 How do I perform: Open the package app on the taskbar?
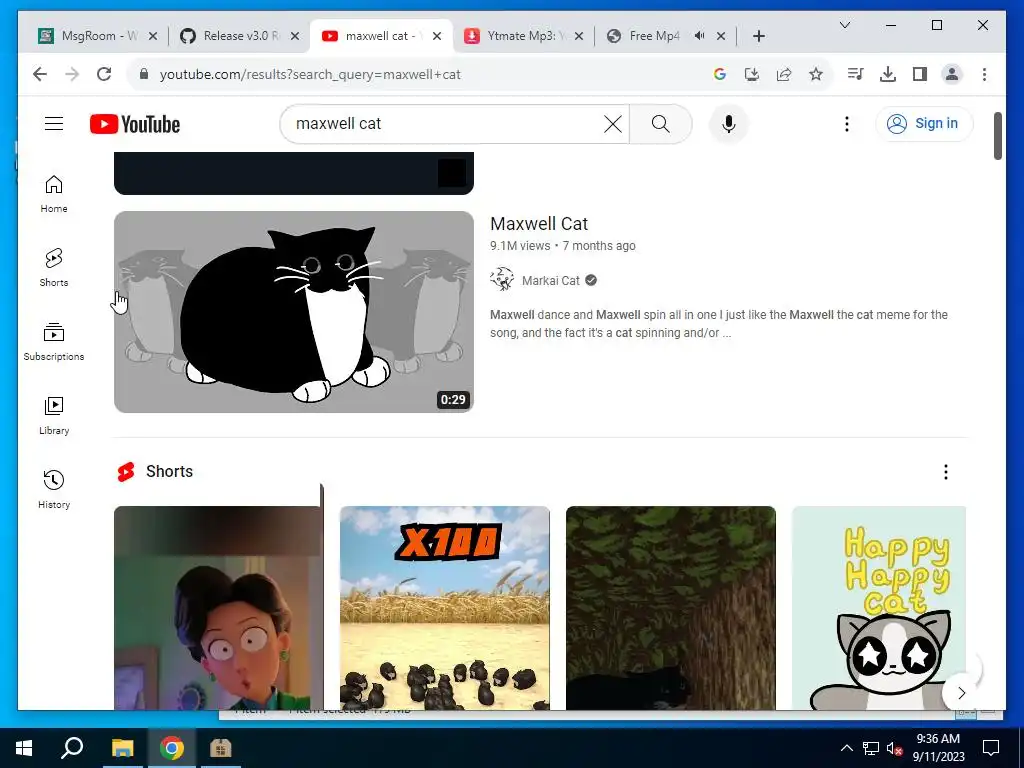tap(221, 748)
